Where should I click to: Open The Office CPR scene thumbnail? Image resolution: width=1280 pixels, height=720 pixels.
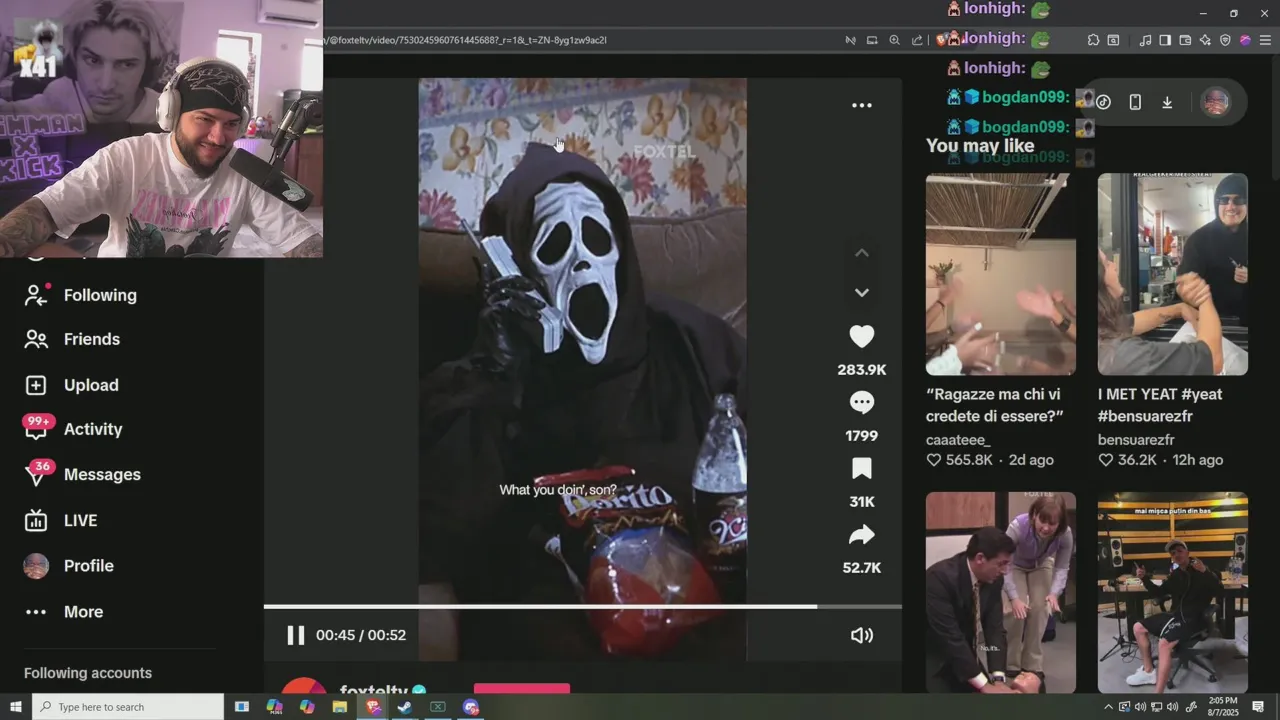[x=1000, y=592]
